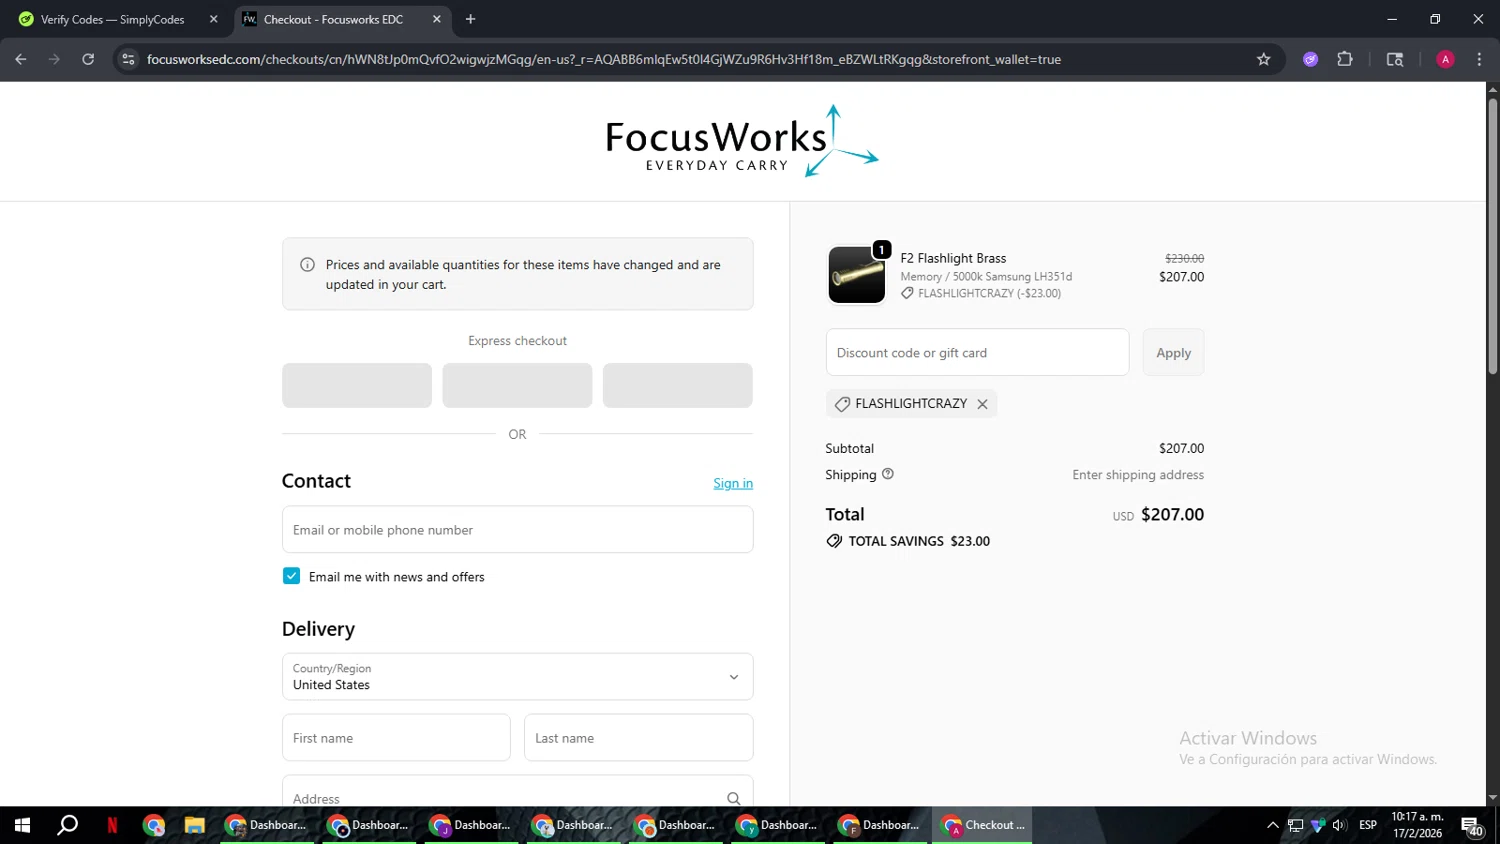Click the FLASHLIGHTCRAZY (-$23.00) line text
Viewport: 1500px width, 844px height.
[x=989, y=293]
